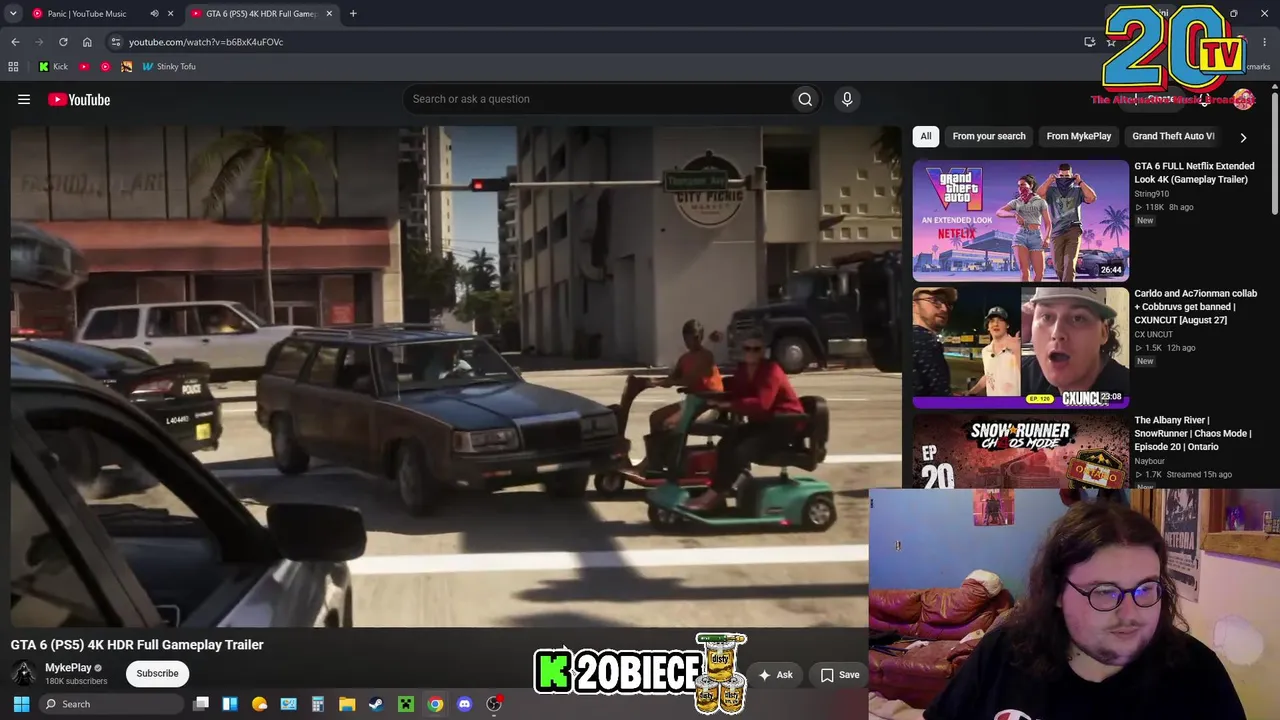Image resolution: width=1280 pixels, height=720 pixels.
Task: View site information icon in address bar
Action: [x=116, y=42]
